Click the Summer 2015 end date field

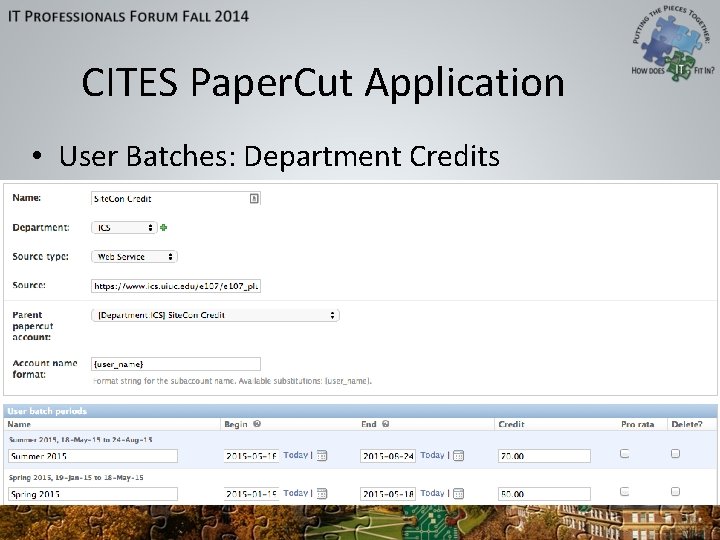[388, 456]
